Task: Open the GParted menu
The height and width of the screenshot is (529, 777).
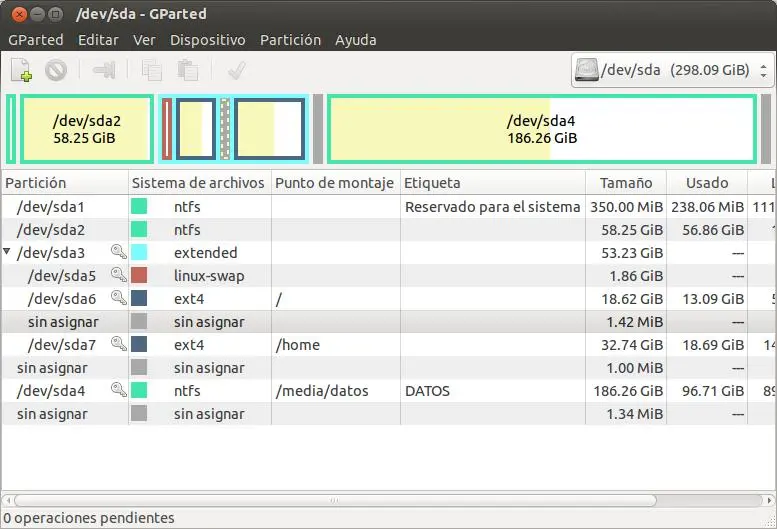Action: coord(36,40)
